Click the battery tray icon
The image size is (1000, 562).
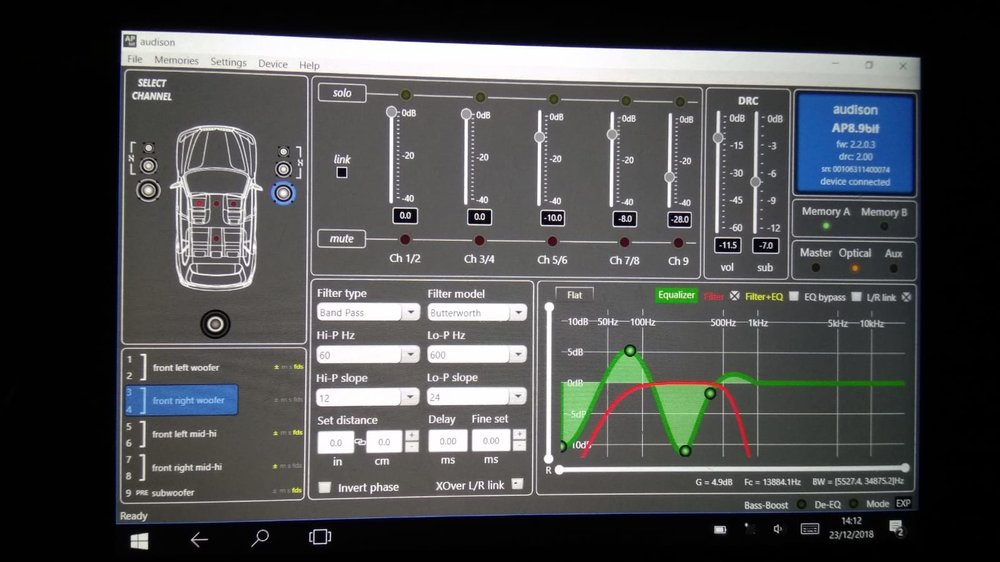pos(720,529)
